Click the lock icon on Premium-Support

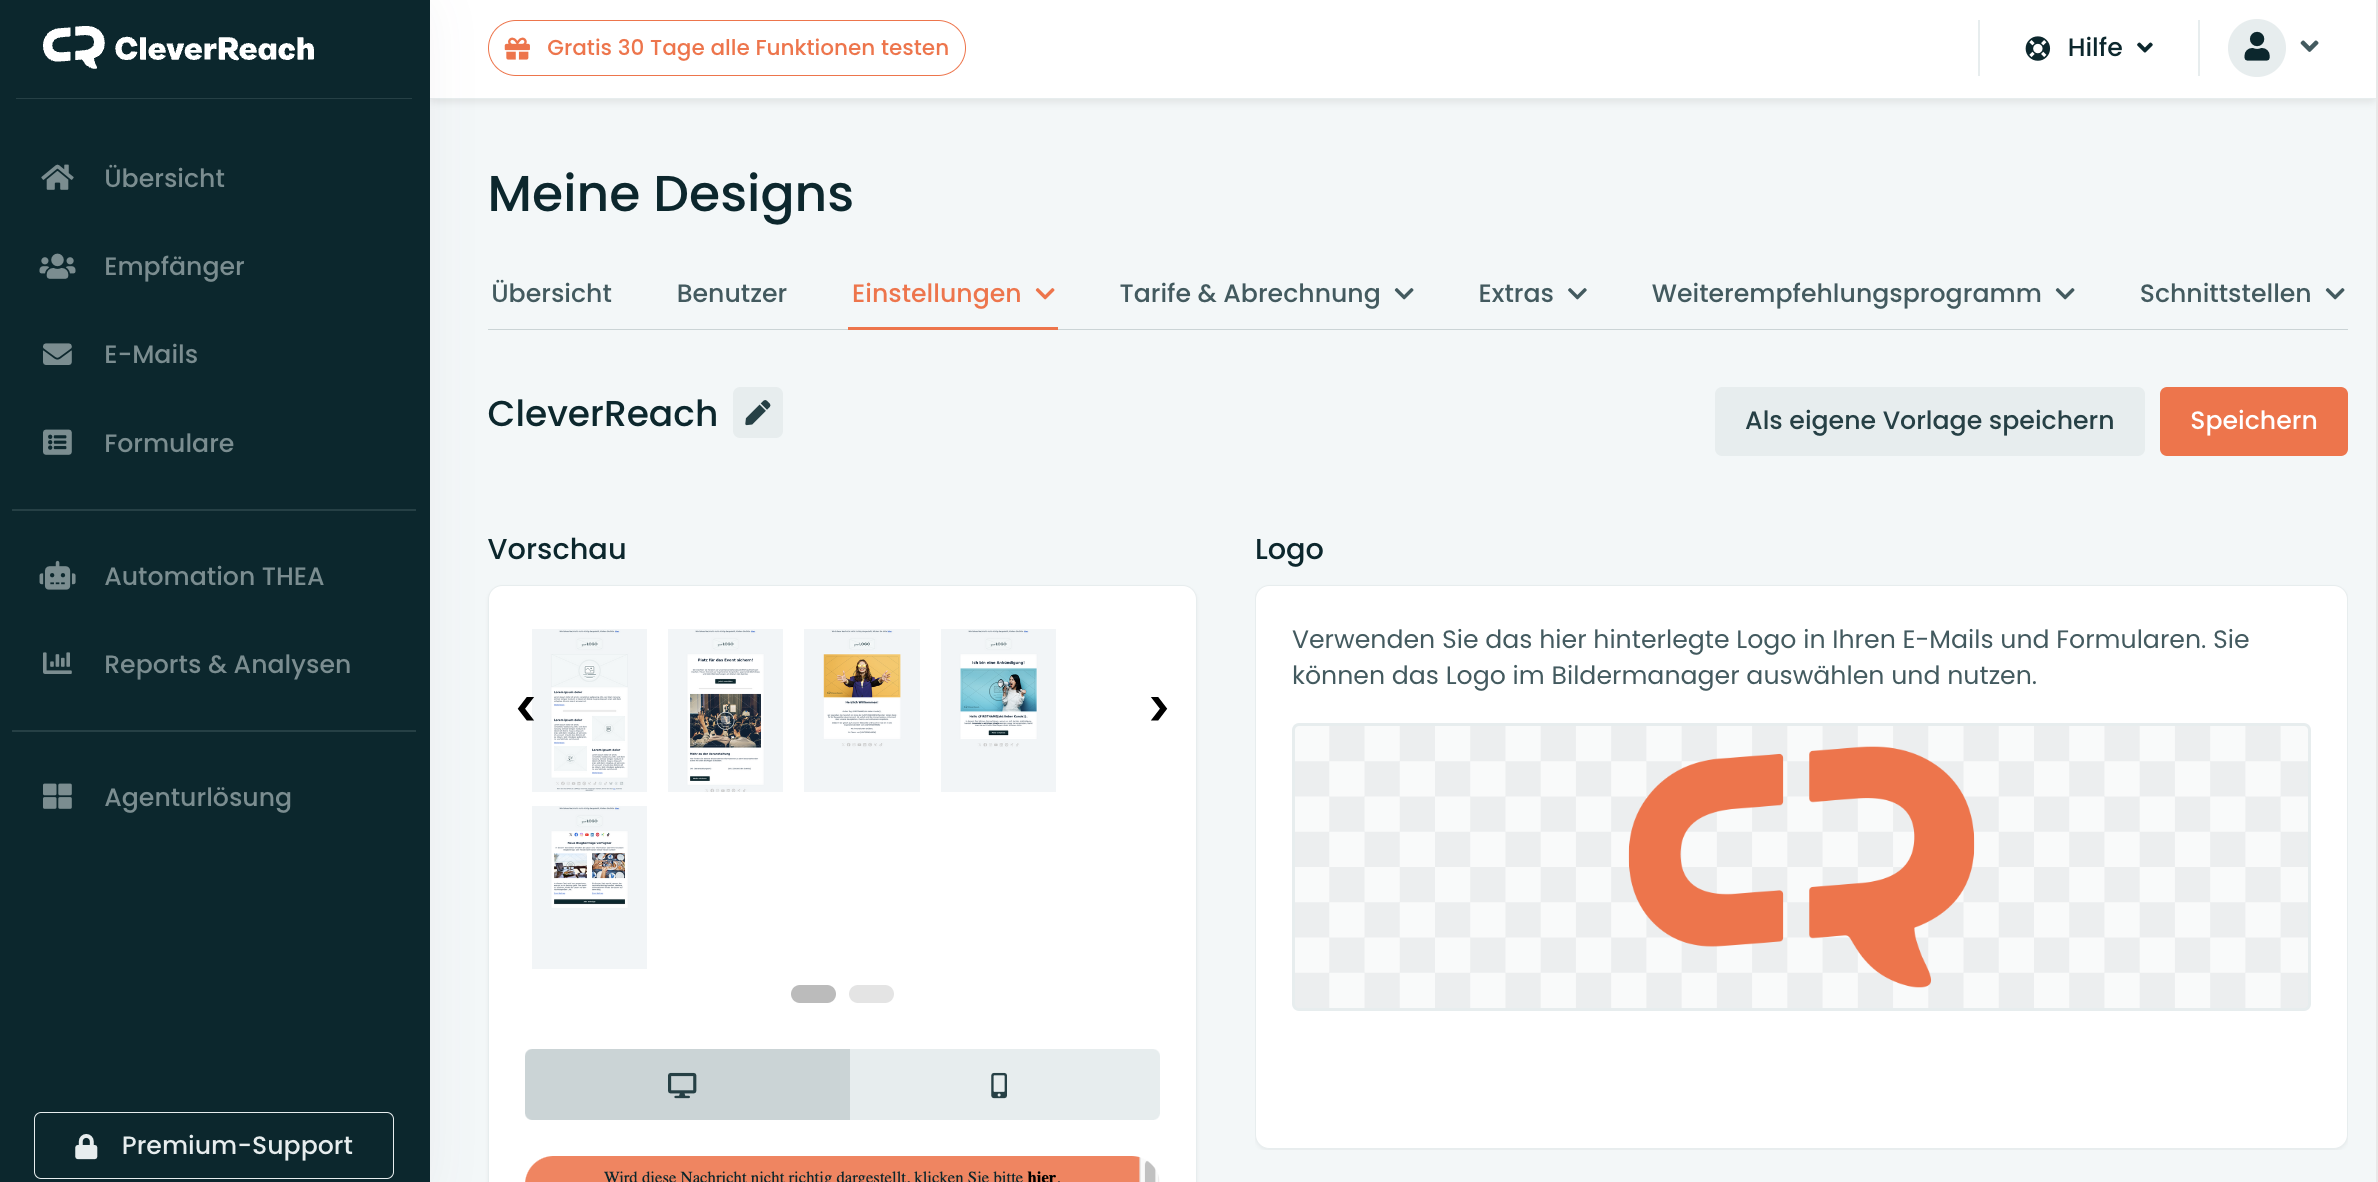(86, 1146)
